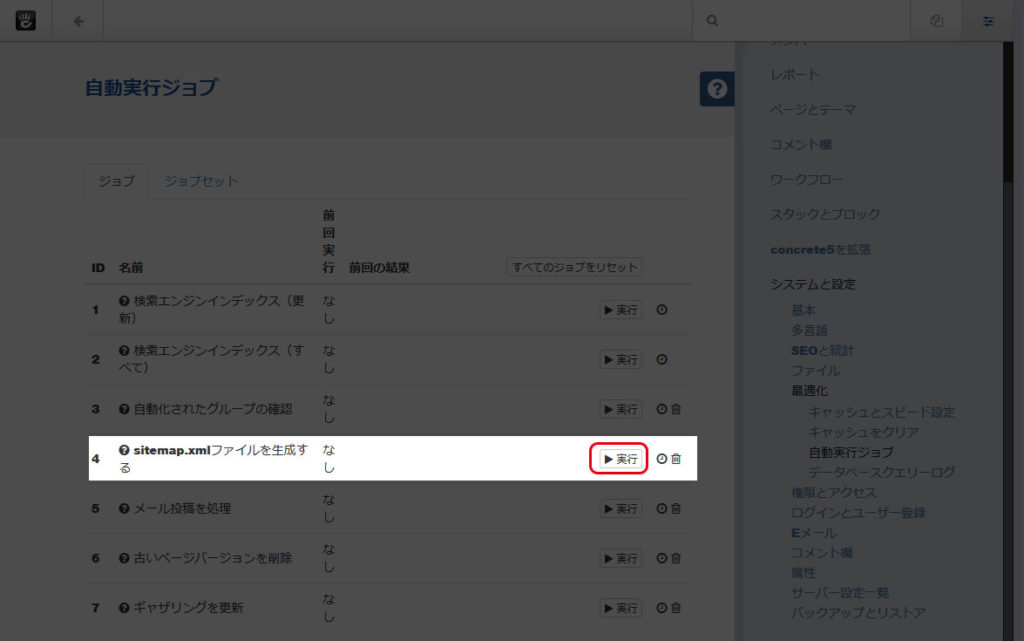Run the ギャザリングを更新 job
This screenshot has width=1024, height=641.
click(620, 608)
